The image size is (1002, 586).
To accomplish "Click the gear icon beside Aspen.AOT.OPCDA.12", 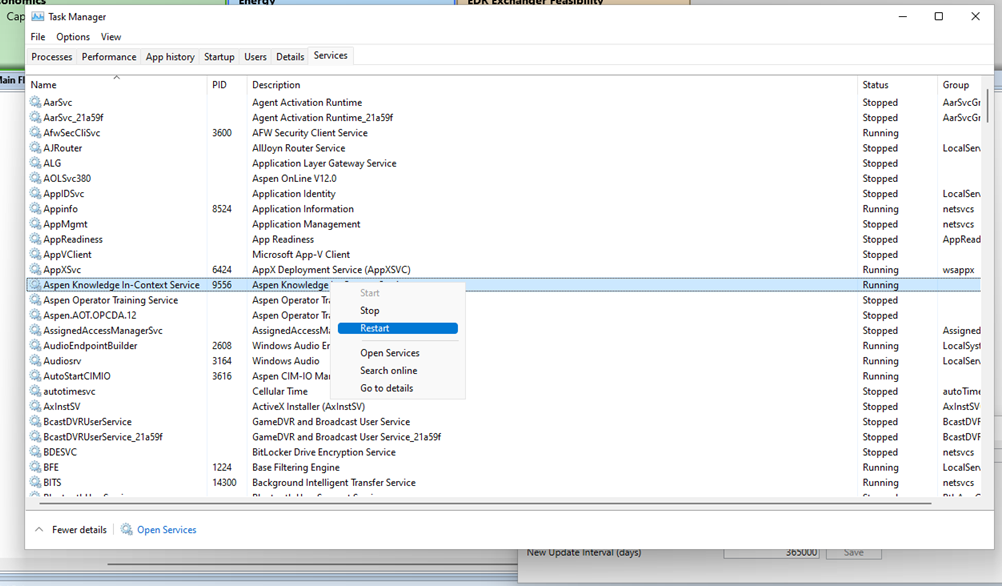I will pos(35,315).
